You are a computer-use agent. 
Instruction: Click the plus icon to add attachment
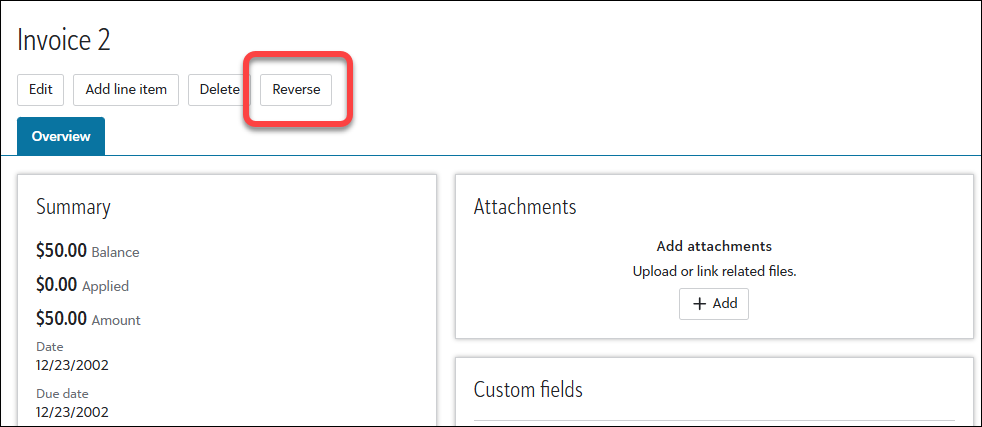[700, 304]
